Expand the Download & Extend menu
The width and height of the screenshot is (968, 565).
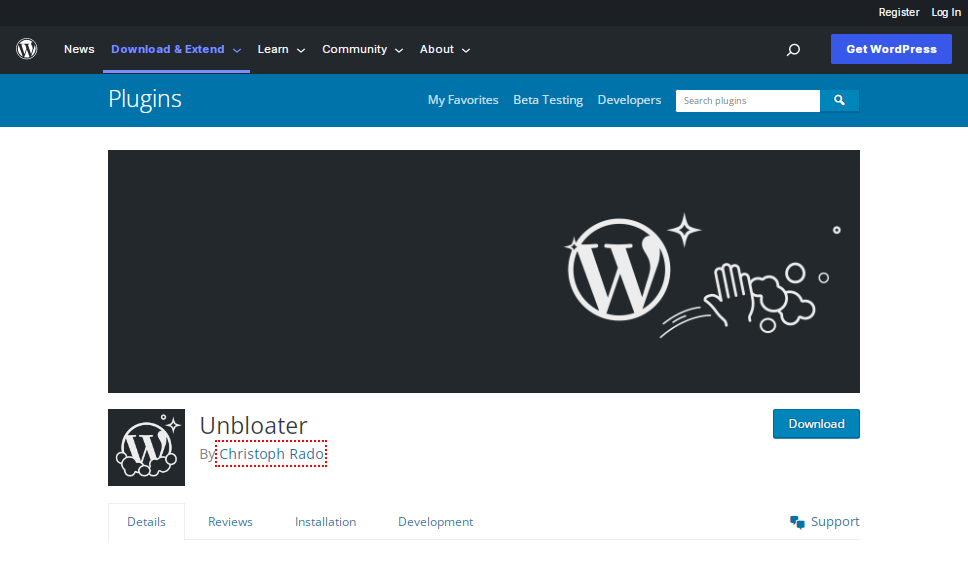tap(176, 49)
